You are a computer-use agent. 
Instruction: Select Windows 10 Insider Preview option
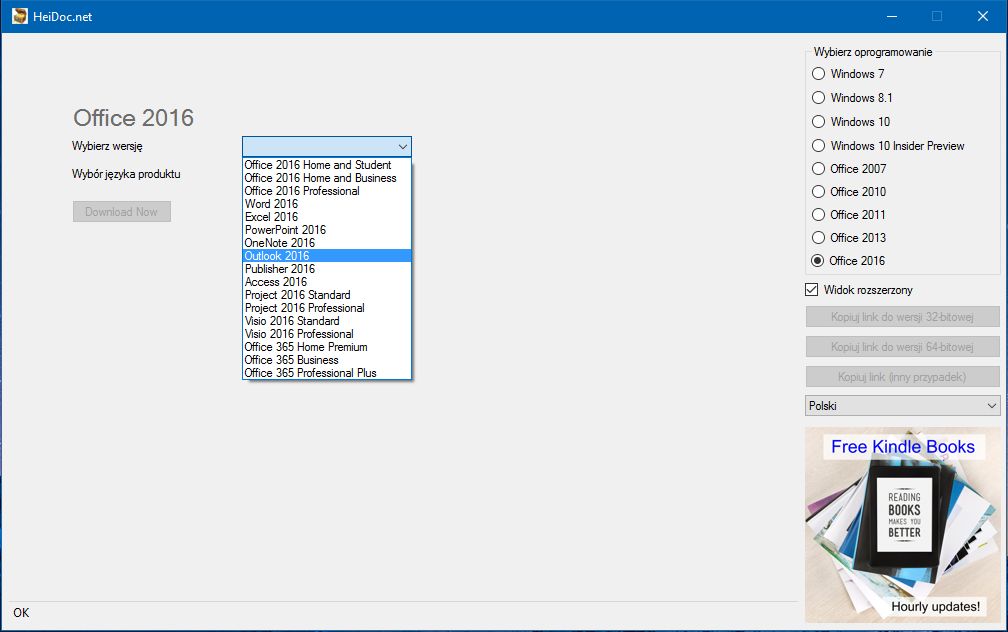pyautogui.click(x=818, y=146)
